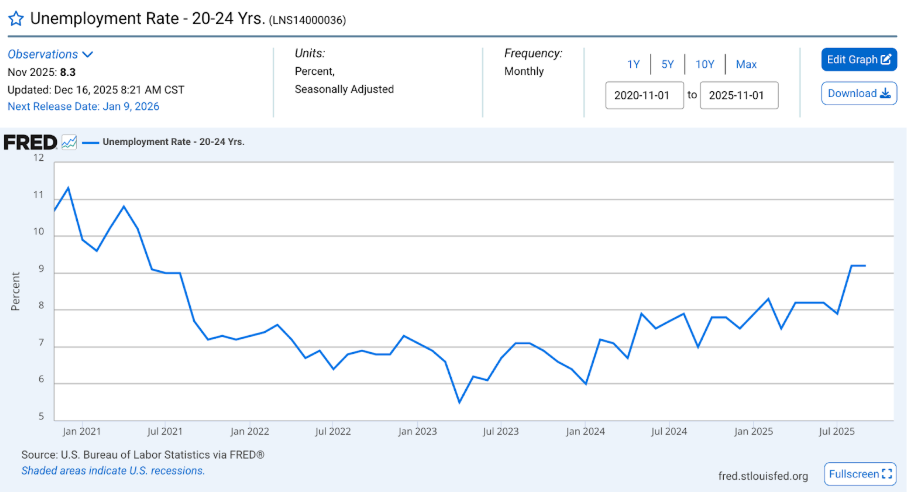
Task: Click the FRED logo above the chart
Action: tap(30, 142)
